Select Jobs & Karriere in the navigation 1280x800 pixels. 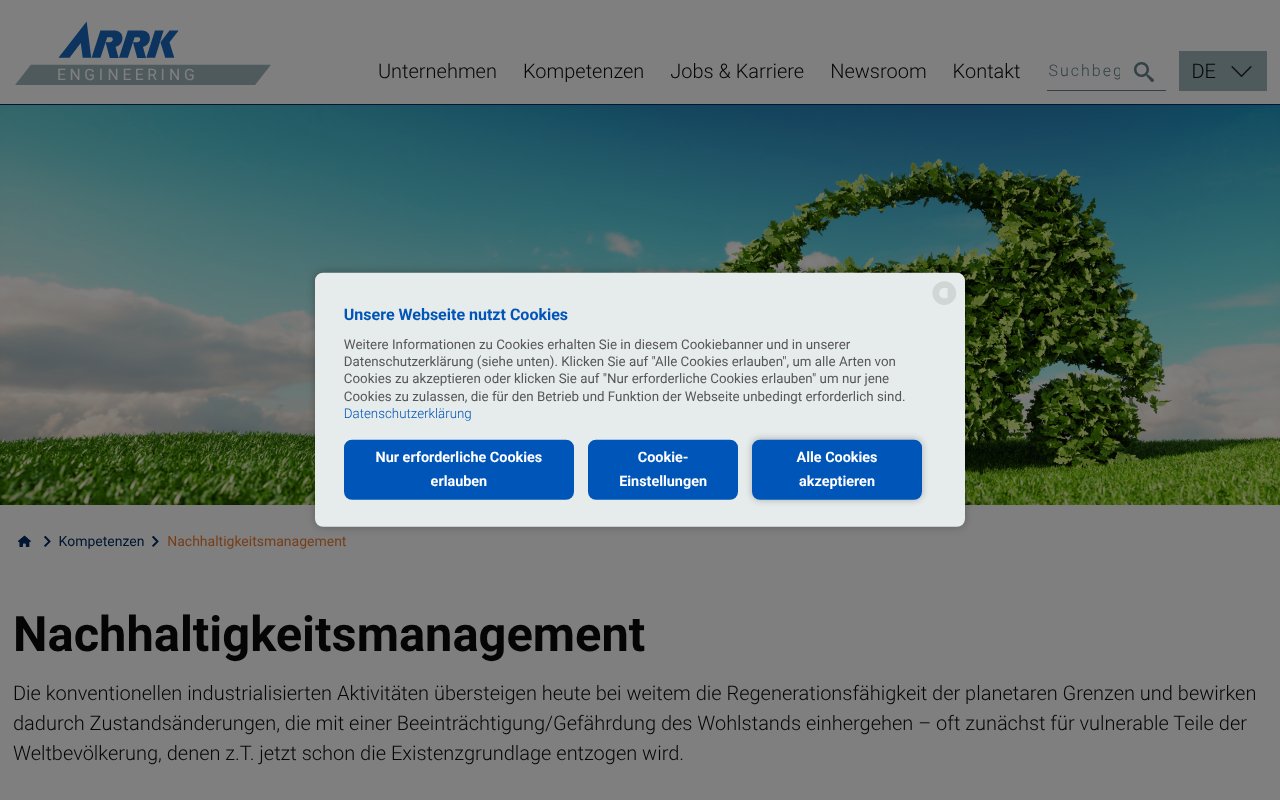tap(737, 71)
